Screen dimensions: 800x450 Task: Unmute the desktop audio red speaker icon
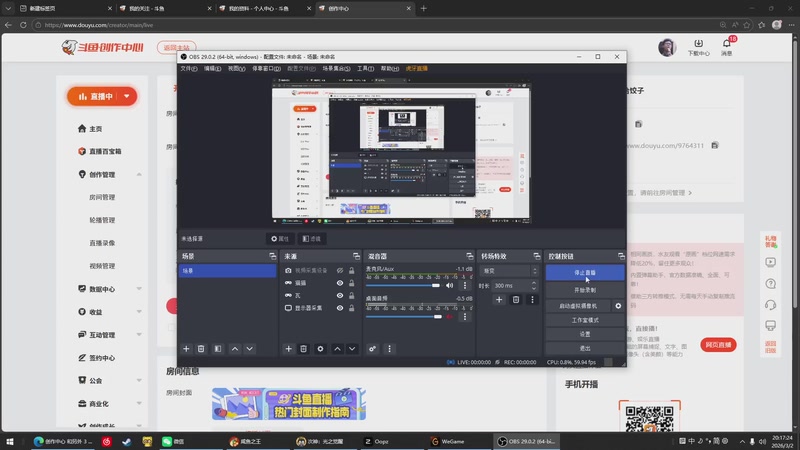[449, 317]
